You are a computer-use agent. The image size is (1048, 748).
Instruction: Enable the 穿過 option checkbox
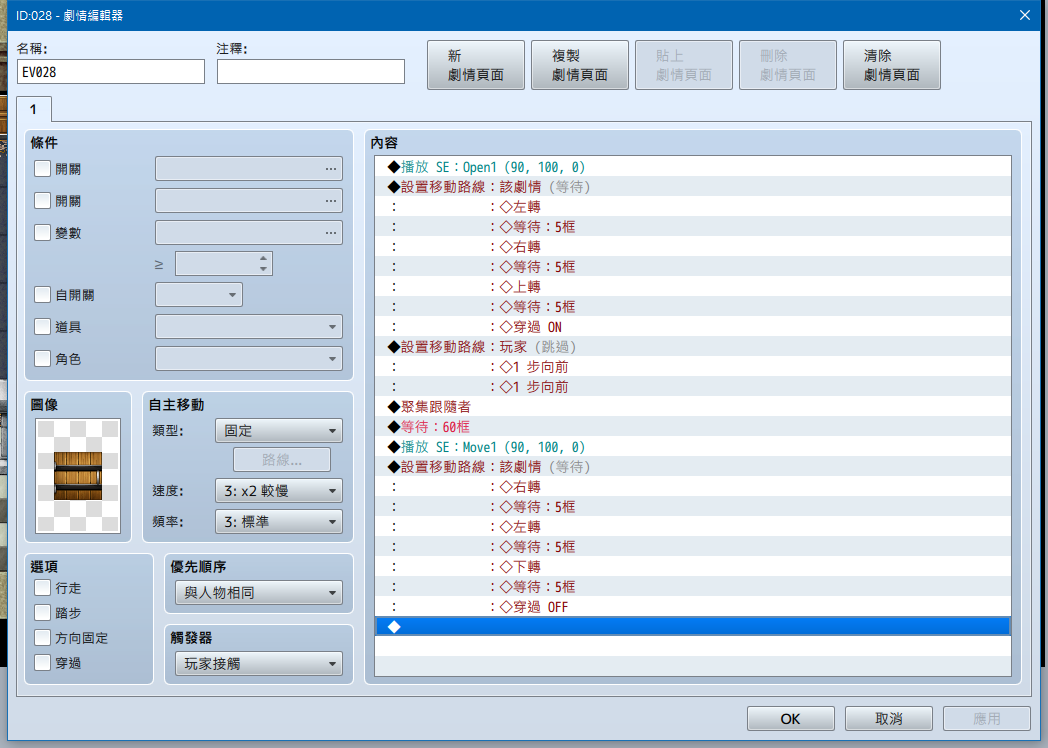(x=42, y=663)
